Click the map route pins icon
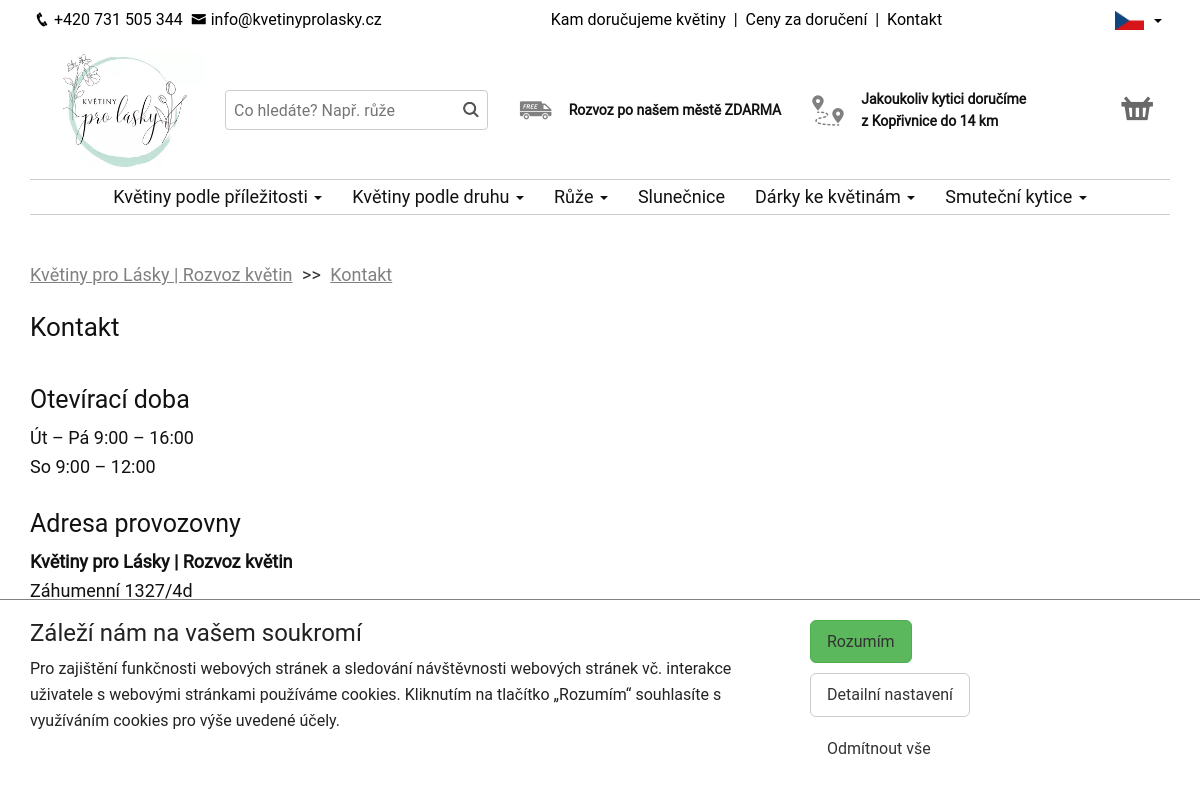Image resolution: width=1200 pixels, height=800 pixels. 828,110
